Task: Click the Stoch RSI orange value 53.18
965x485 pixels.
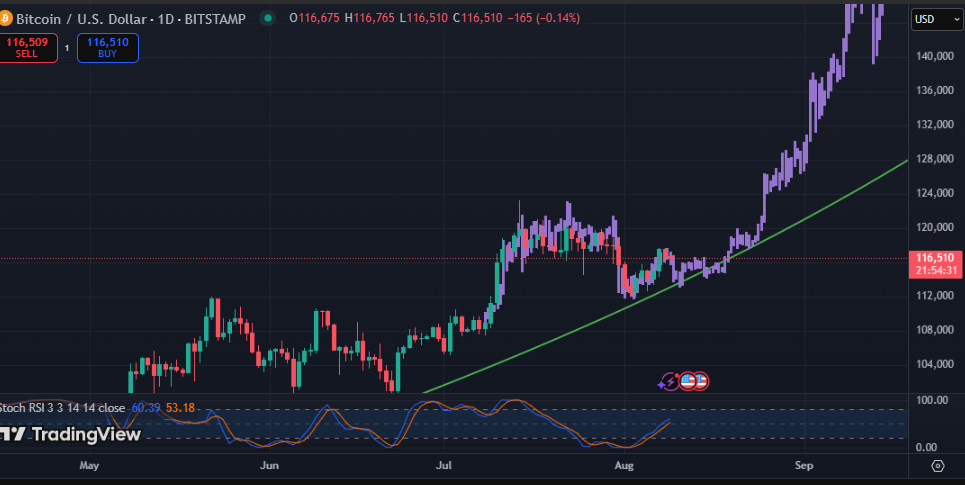Action: [180, 408]
